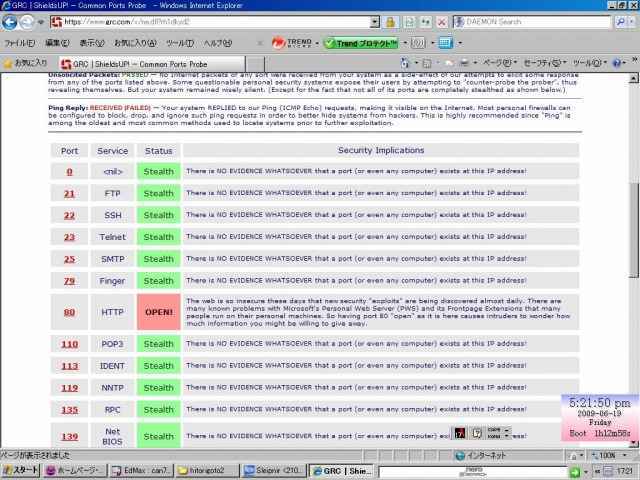The height and width of the screenshot is (480, 640).
Task: Switch to hitorigoto2 folder taskbar button
Action: [207, 470]
